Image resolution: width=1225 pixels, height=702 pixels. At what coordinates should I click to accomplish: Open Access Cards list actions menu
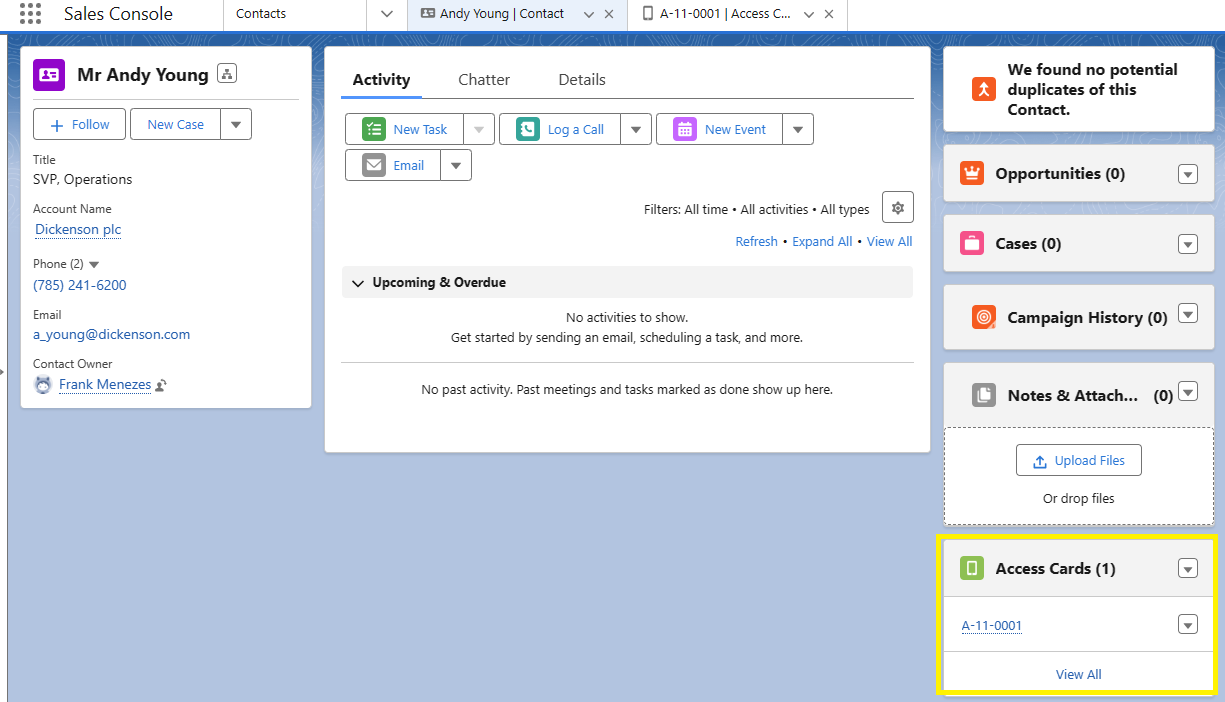click(x=1188, y=568)
